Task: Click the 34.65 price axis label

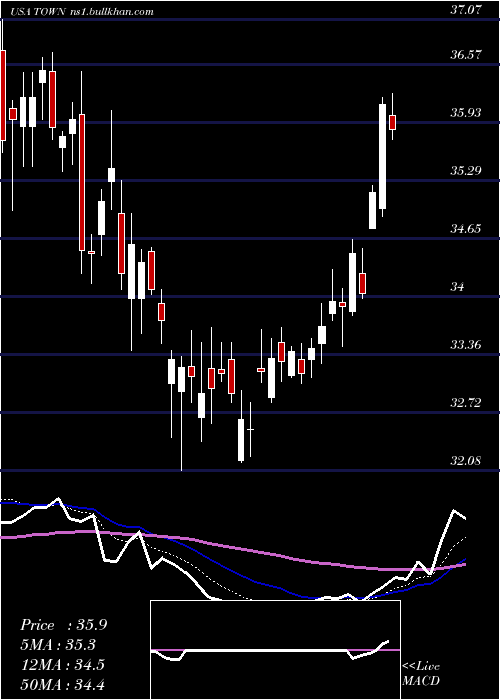Action: 466,229
